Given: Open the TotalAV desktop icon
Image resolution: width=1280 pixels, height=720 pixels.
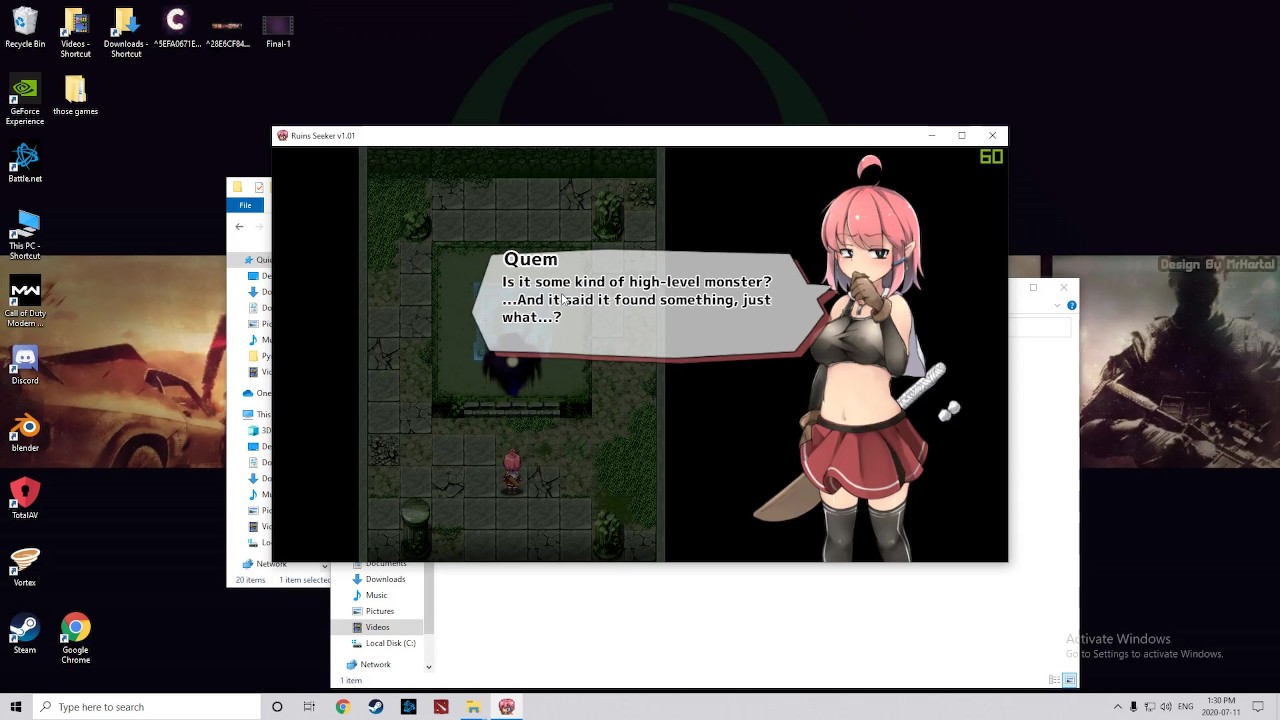Looking at the screenshot, I should coord(25,499).
